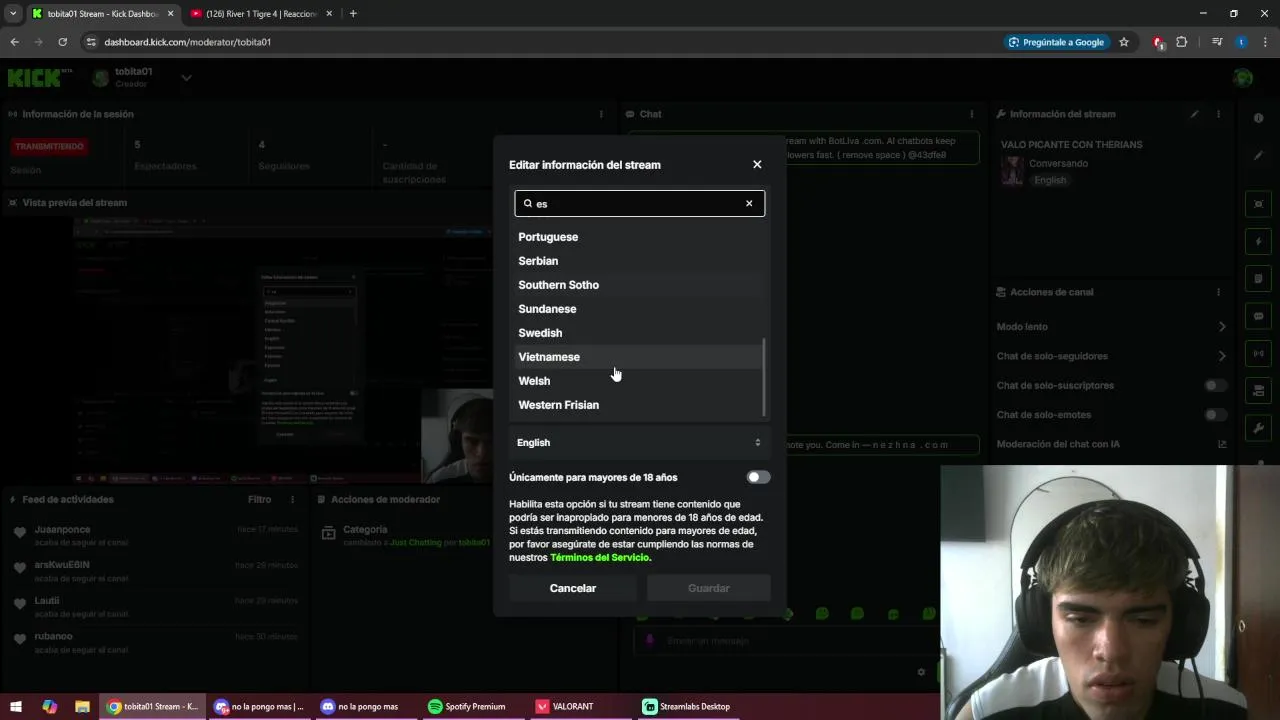
Task: Toggle chat widget icon in sidebar
Action: [1259, 316]
